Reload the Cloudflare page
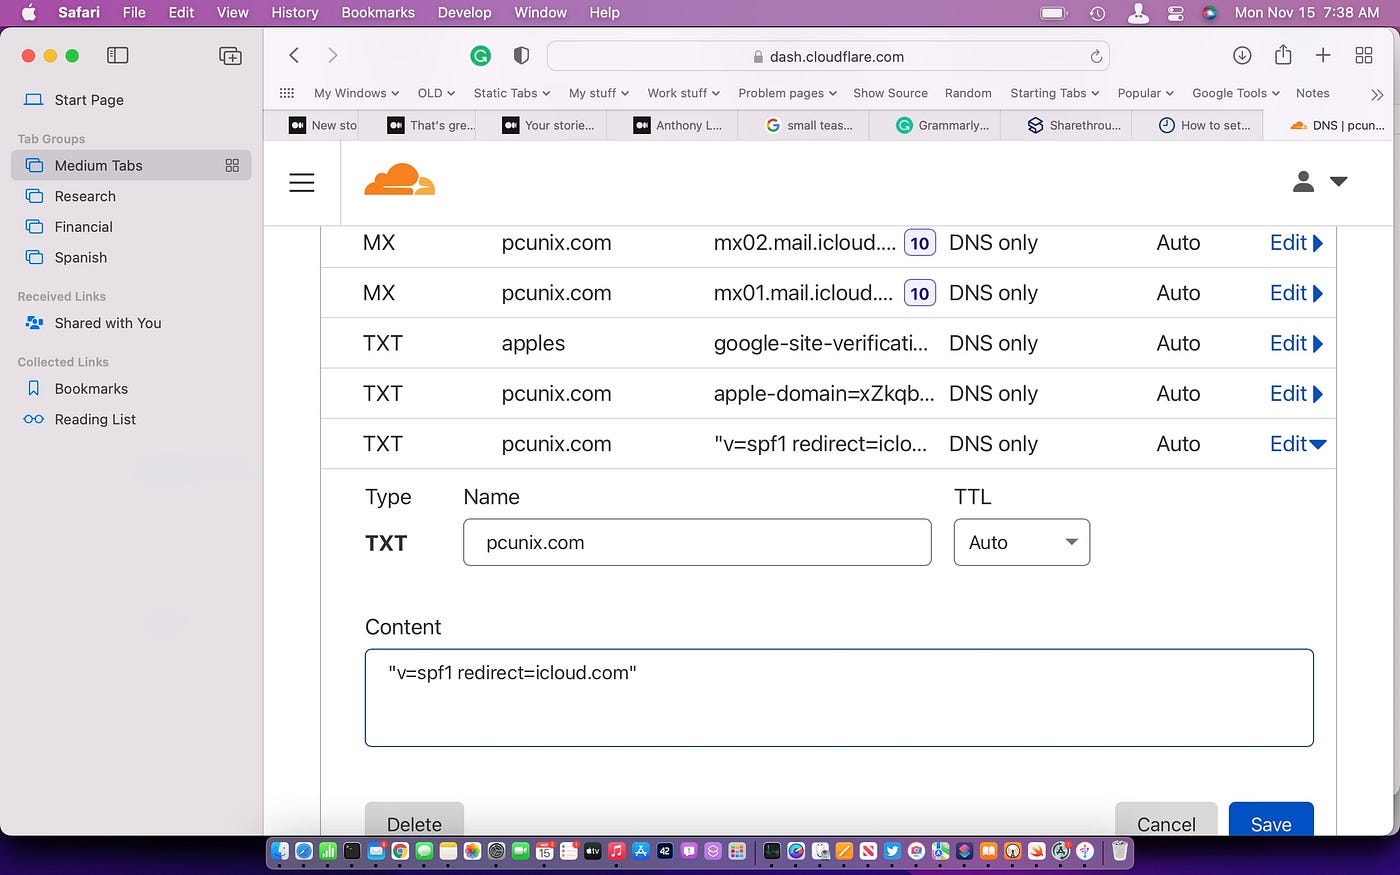 (1096, 57)
